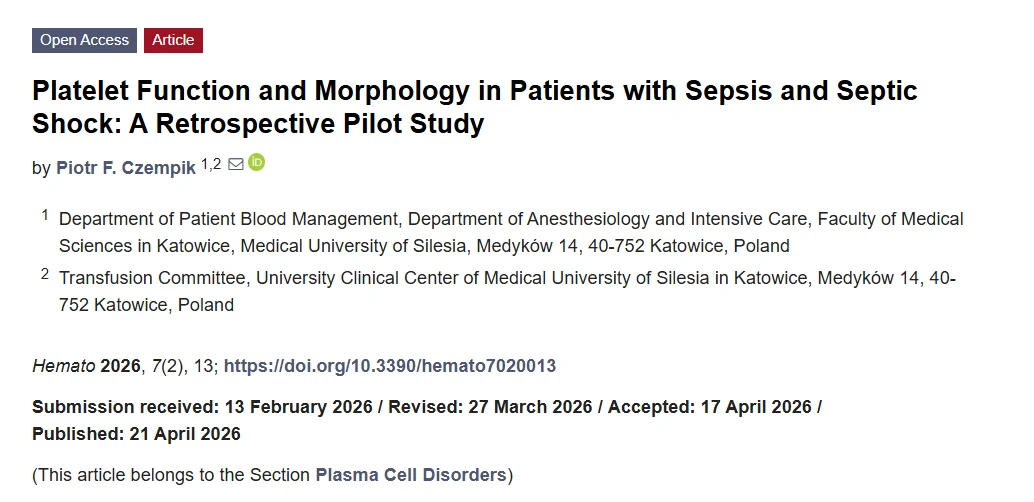This screenshot has height=502, width=1034.
Task: Click the Revised 27 March 2026 text
Action: click(490, 407)
